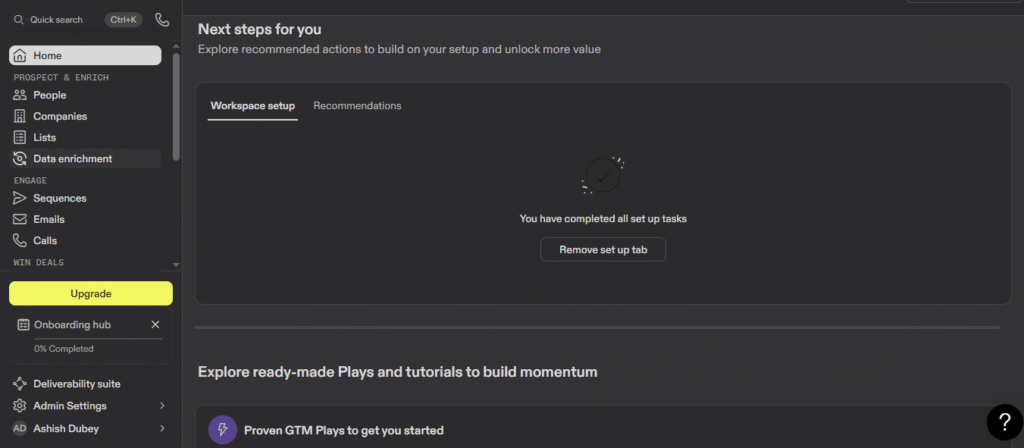Switch to the Recommendations tab
Viewport: 1024px width, 448px height.
357,106
